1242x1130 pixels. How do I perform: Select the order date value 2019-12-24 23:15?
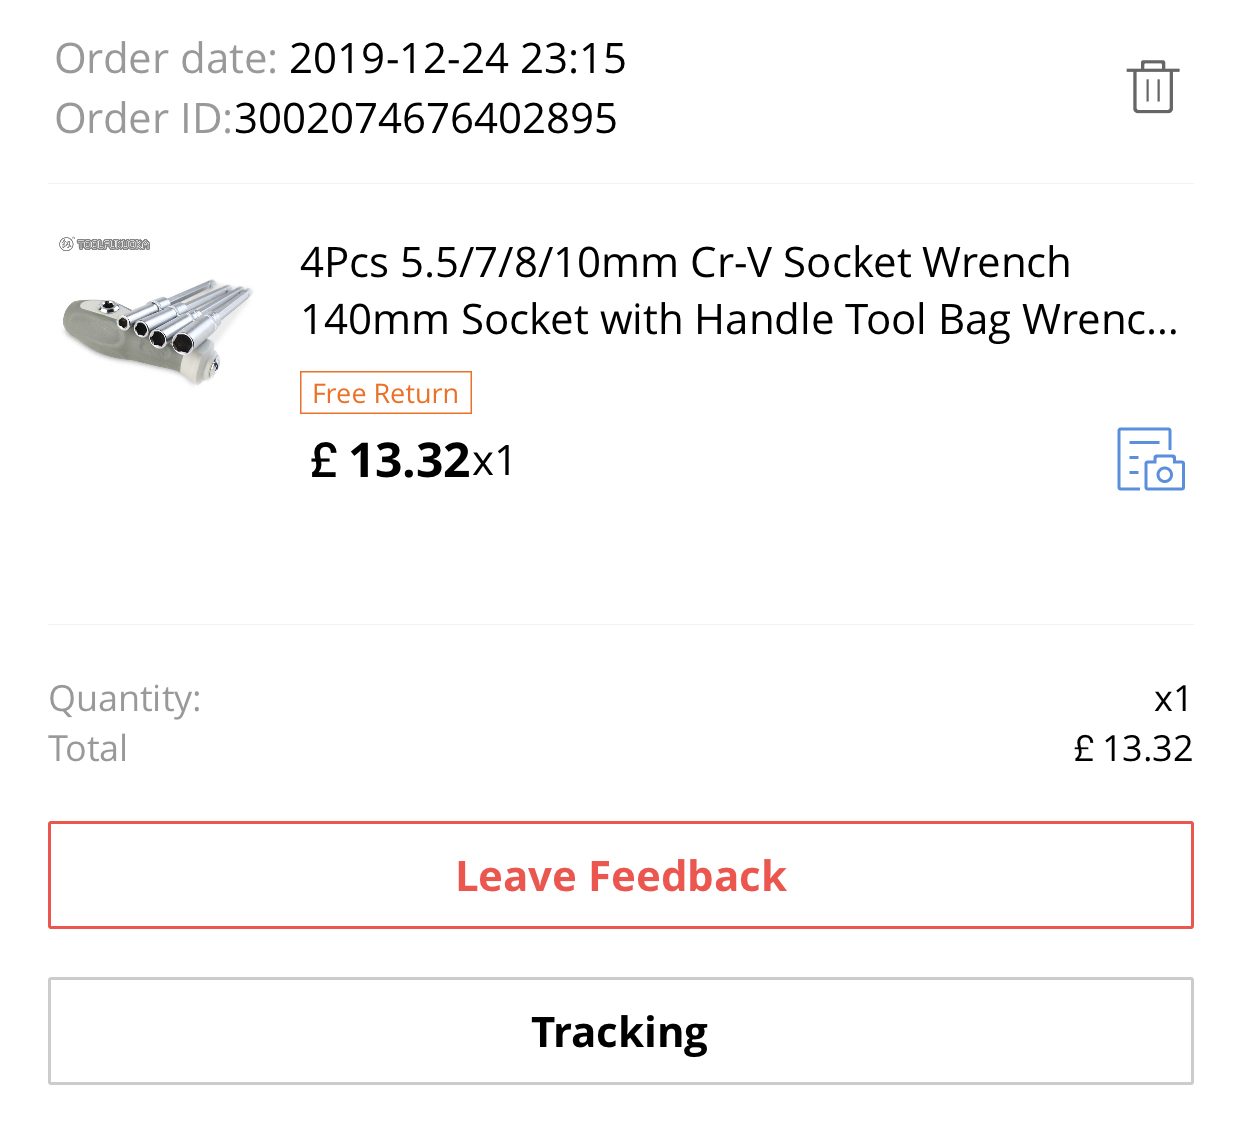point(457,59)
